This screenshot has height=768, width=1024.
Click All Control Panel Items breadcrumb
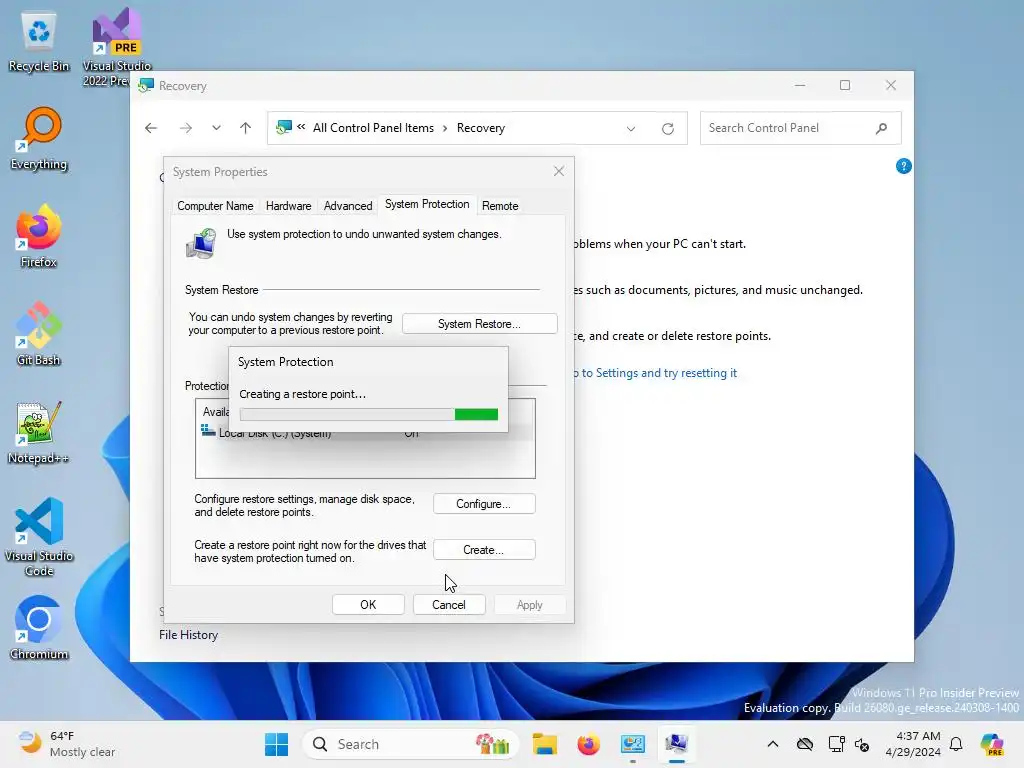374,128
